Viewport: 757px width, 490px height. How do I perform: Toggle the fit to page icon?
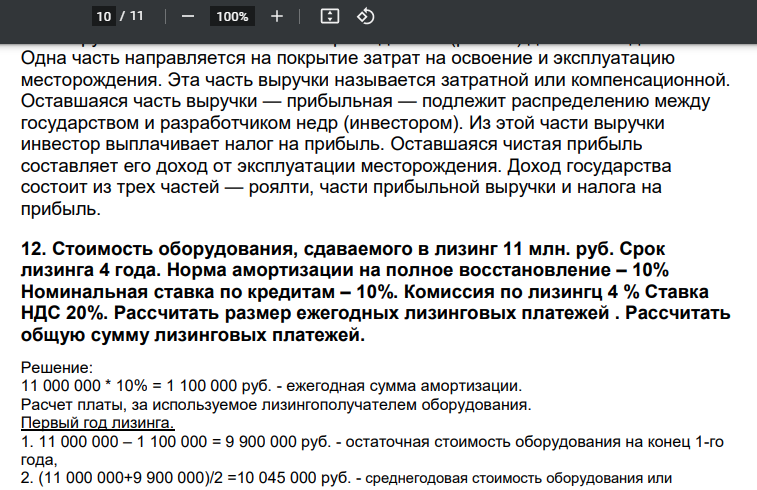coord(330,16)
